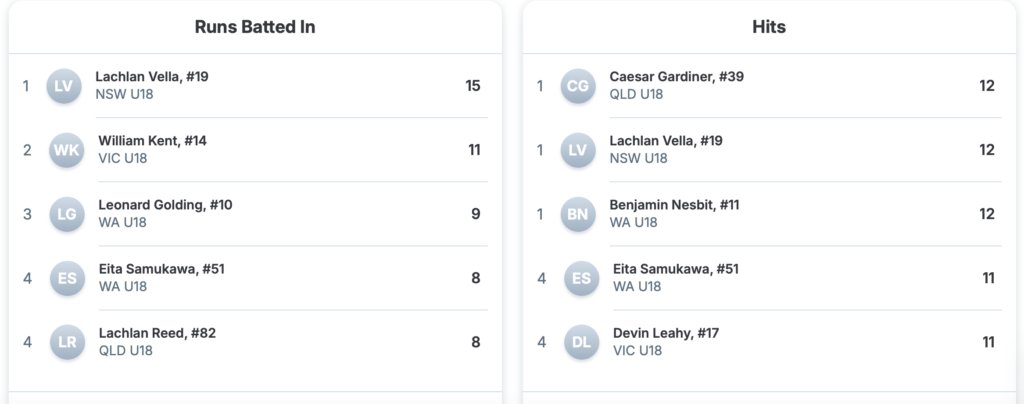Viewport: 1024px width, 404px height.
Task: Click the DL avatar icon
Action: 581,342
